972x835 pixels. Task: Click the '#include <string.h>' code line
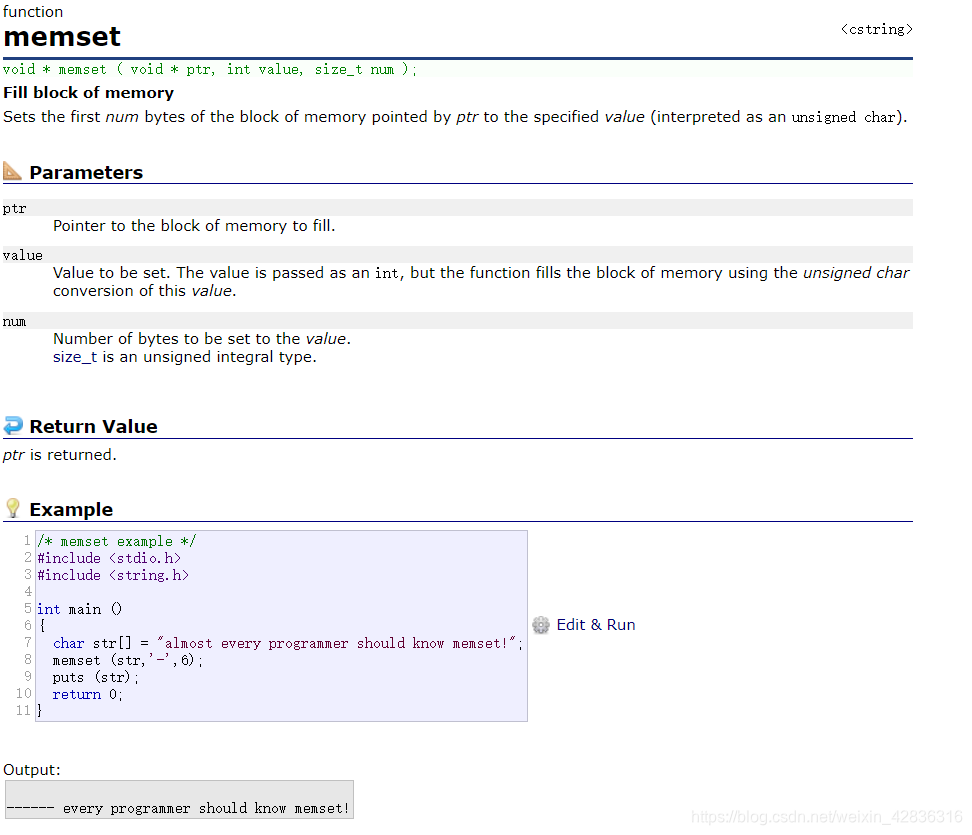pos(113,575)
